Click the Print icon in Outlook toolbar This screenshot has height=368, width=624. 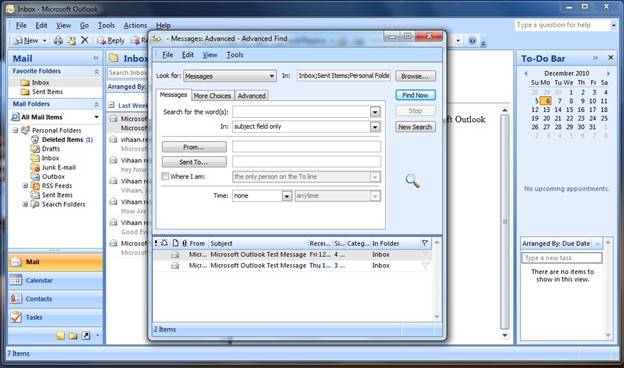pos(58,40)
